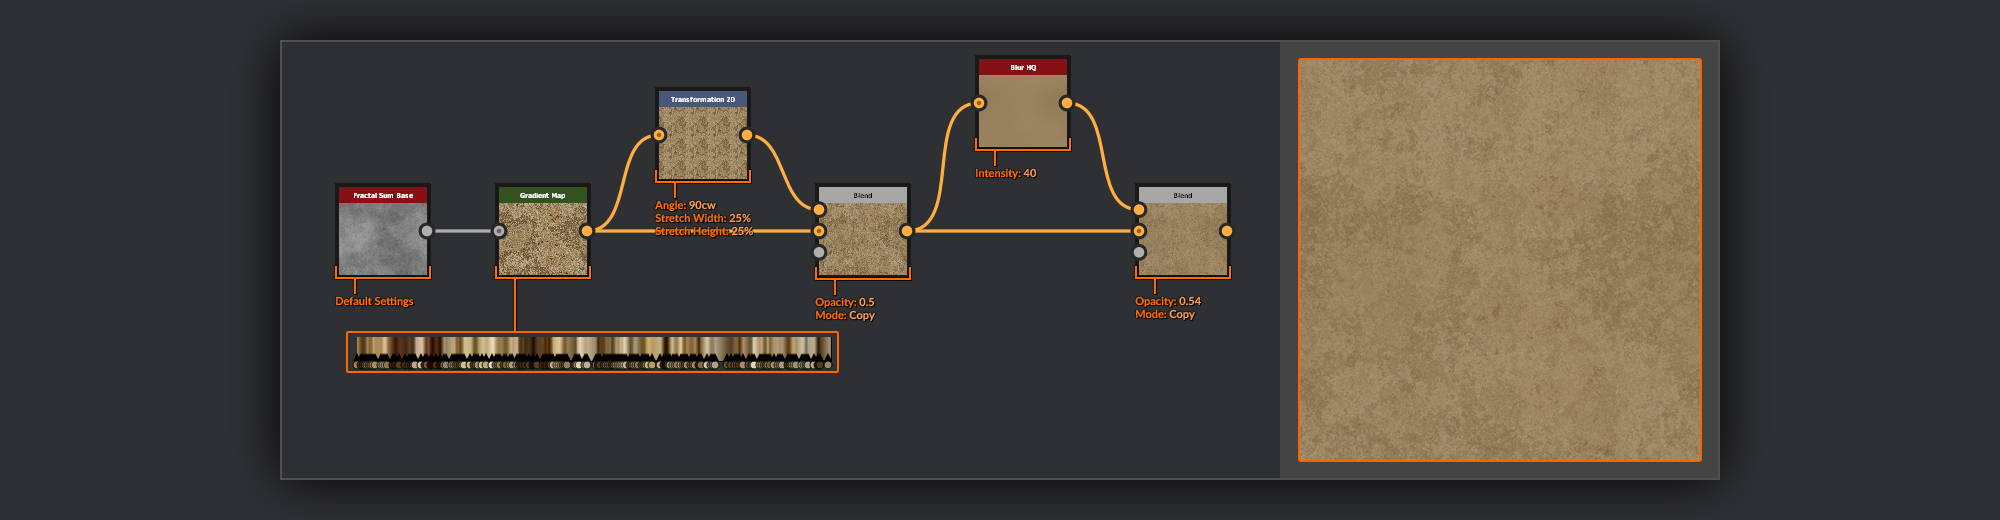
Task: Click the Gradient Map output connector
Action: [x=587, y=231]
